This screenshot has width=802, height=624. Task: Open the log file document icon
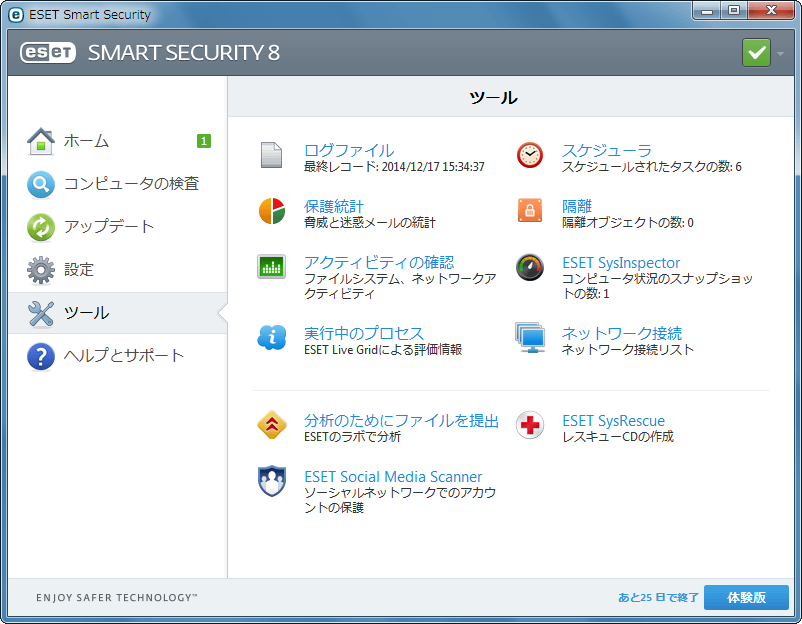click(x=271, y=155)
